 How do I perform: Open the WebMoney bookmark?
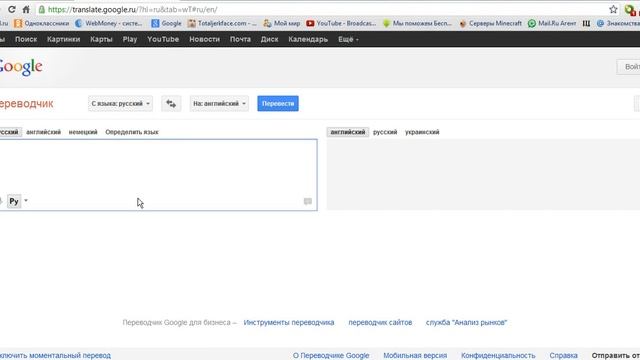click(x=109, y=24)
